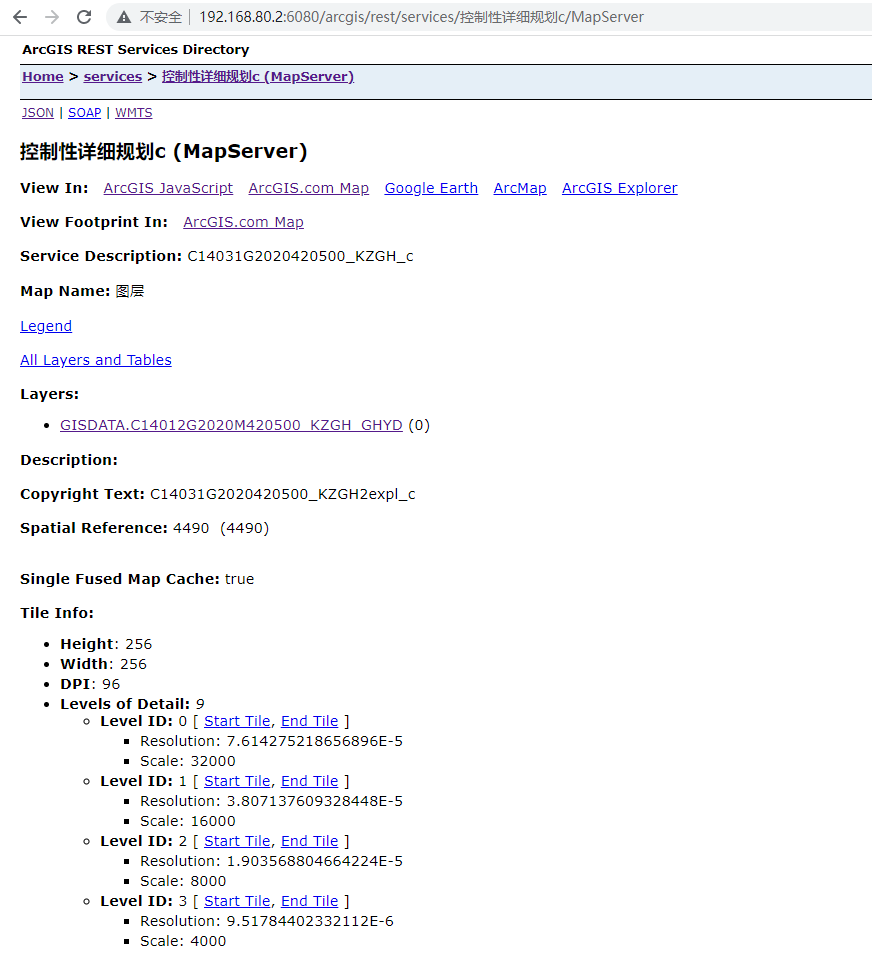Open Start Tile for Level ID 2
Image resolution: width=872 pixels, height=953 pixels.
(237, 842)
